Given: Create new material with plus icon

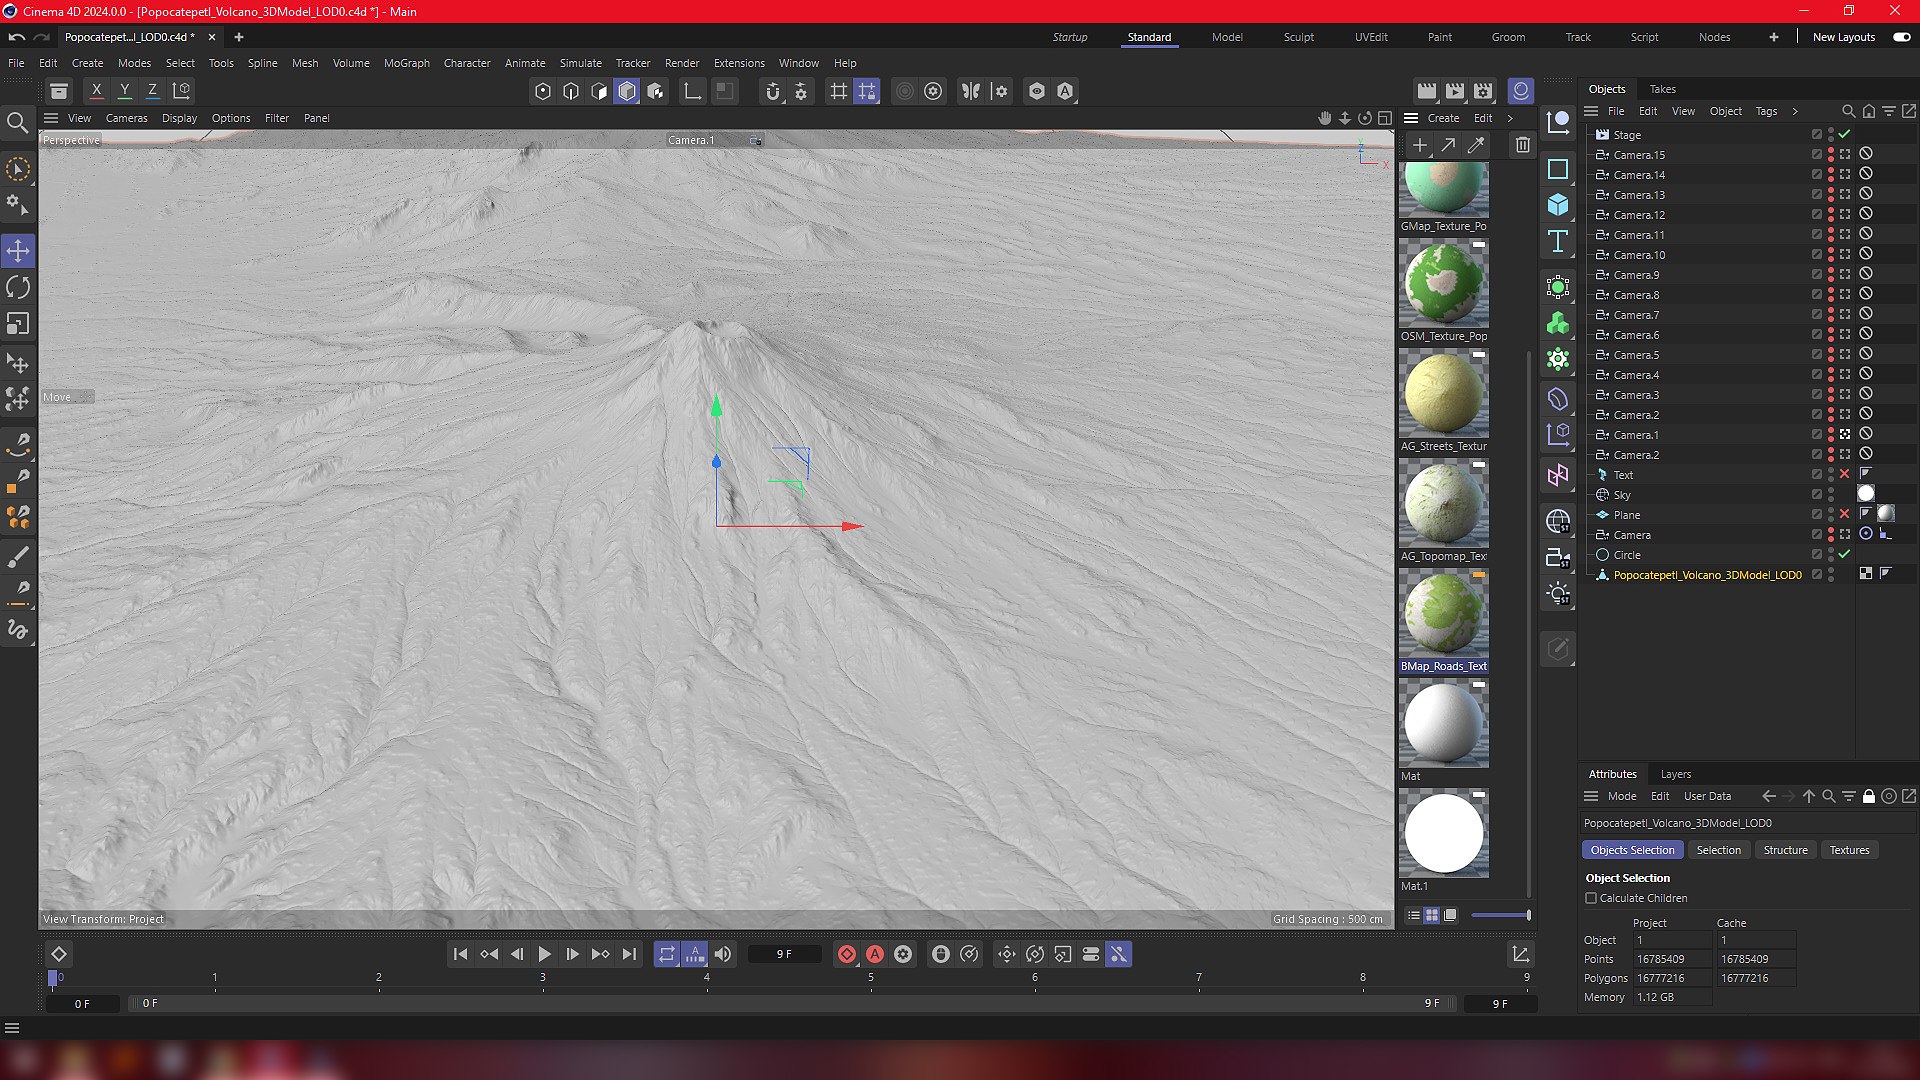Looking at the screenshot, I should coord(1419,145).
